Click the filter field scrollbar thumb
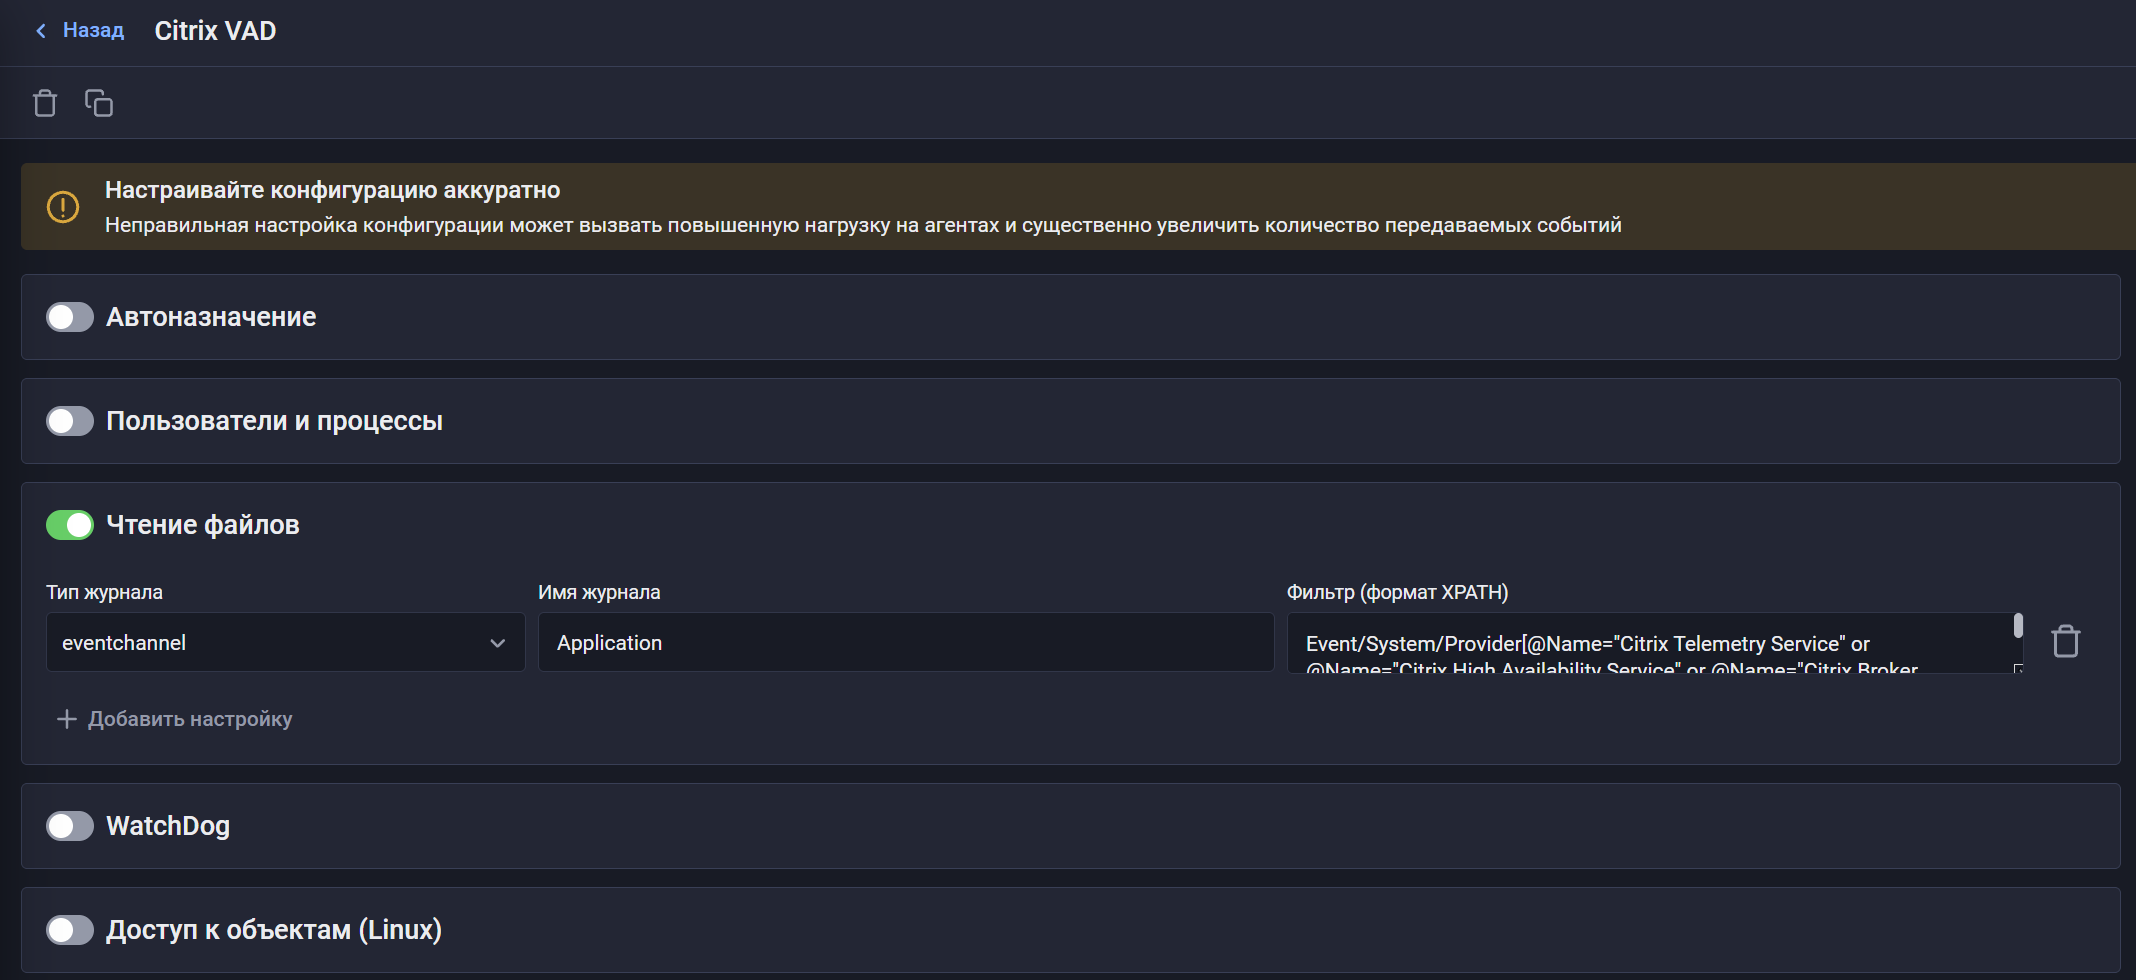This screenshot has width=2136, height=980. click(x=2018, y=625)
